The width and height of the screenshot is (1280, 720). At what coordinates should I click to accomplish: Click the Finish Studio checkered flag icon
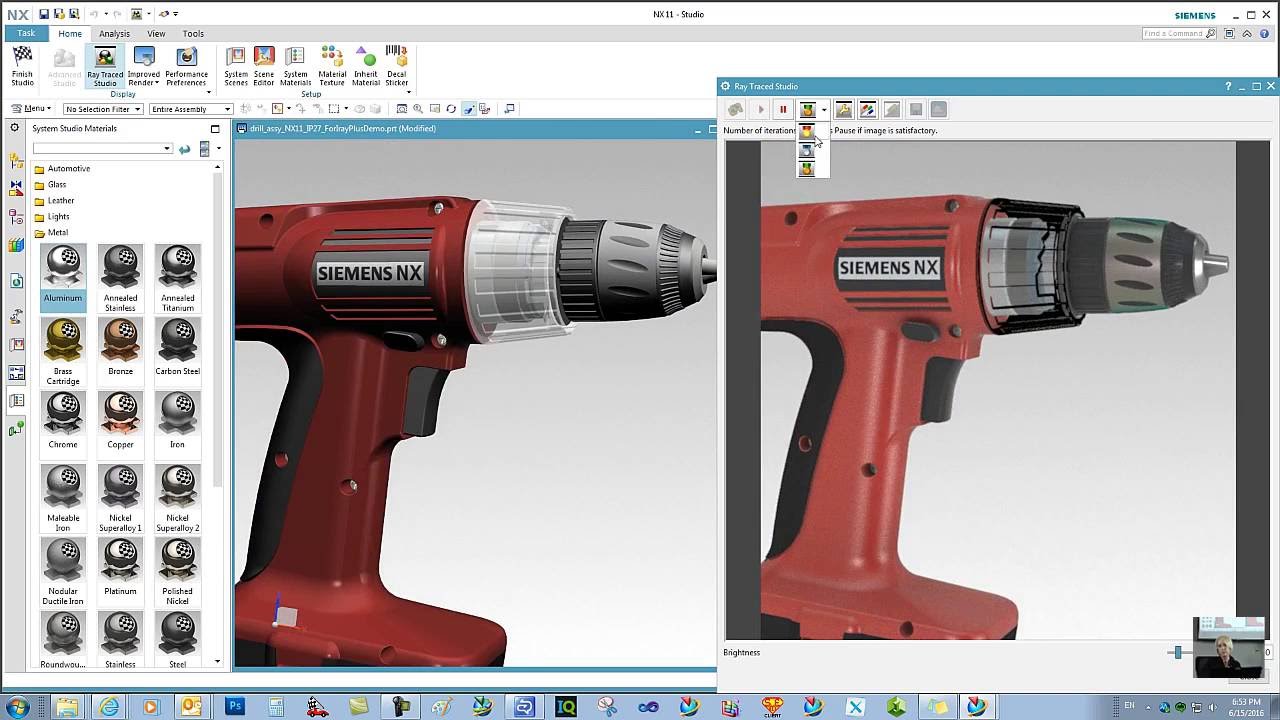pyautogui.click(x=22, y=57)
